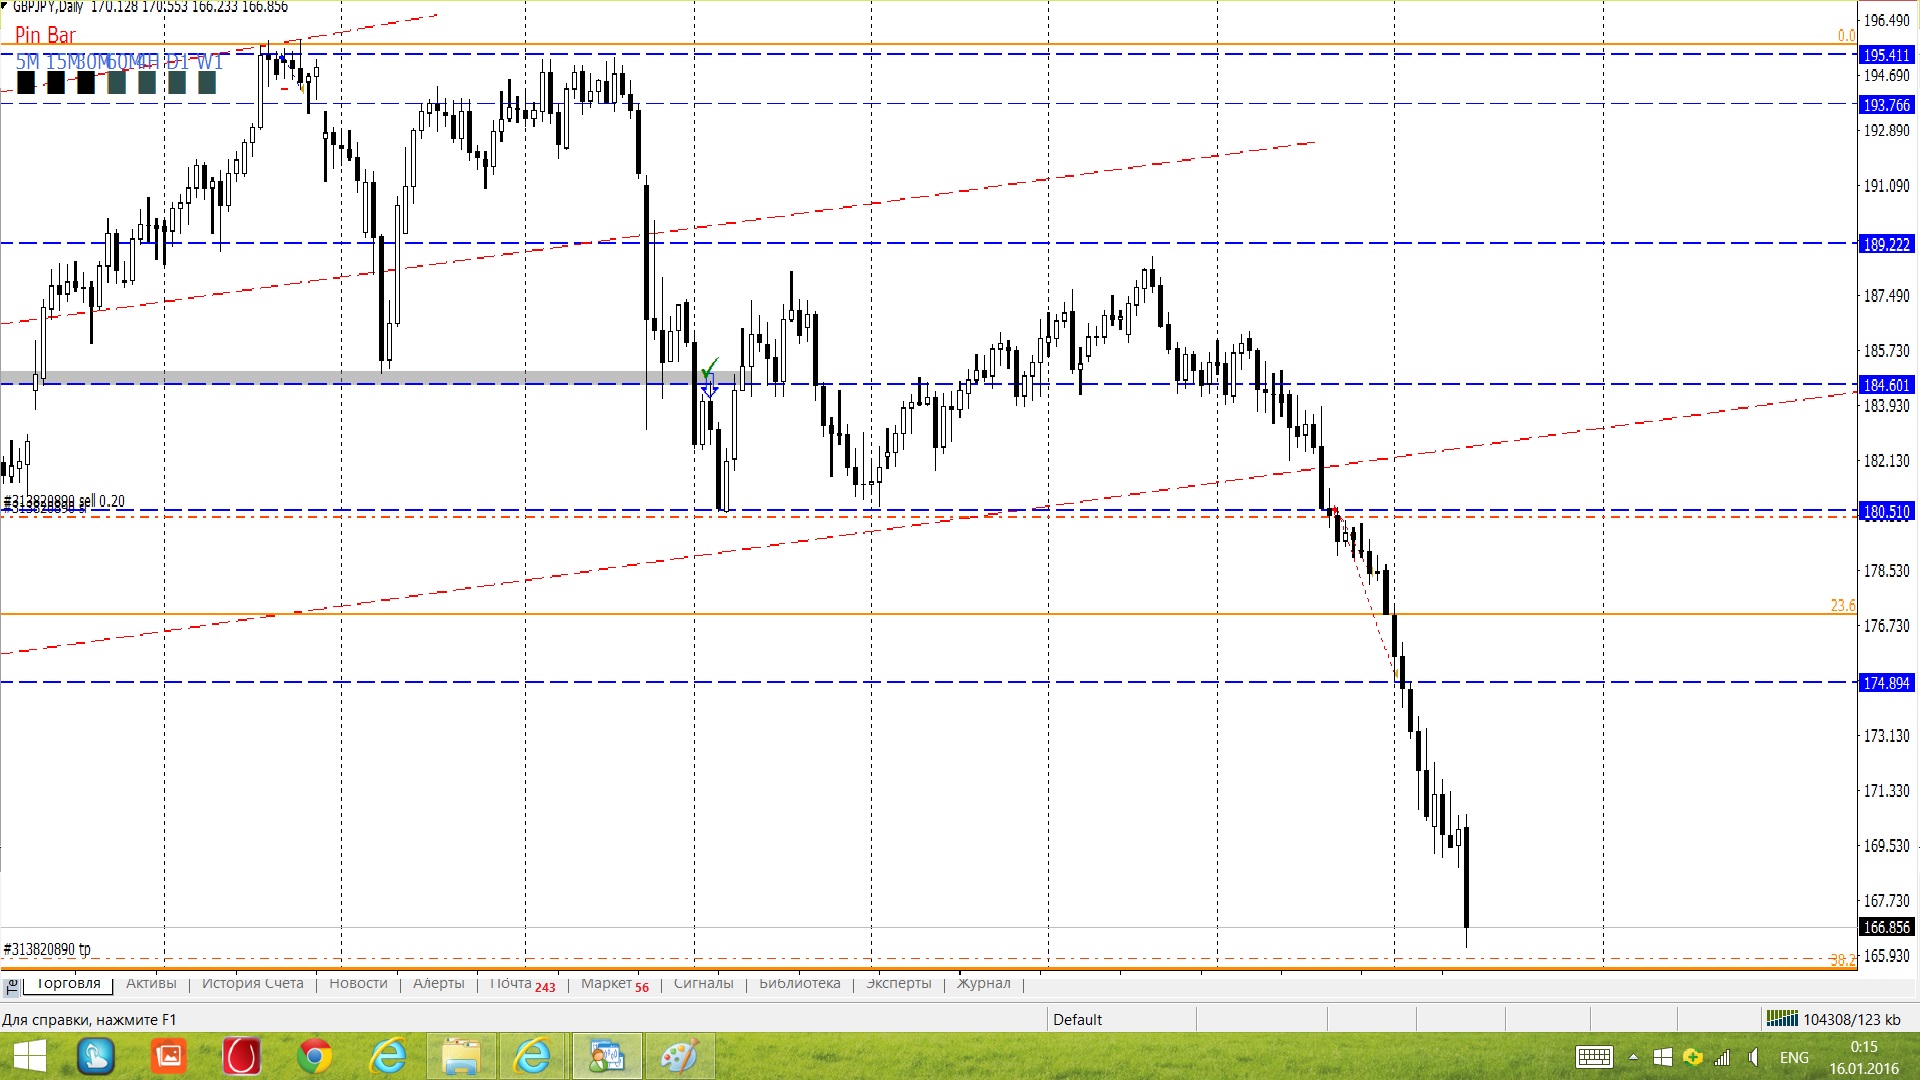This screenshot has width=1920, height=1080.
Task: Click the Windows flag tray icon
Action: pyautogui.click(x=1663, y=1057)
